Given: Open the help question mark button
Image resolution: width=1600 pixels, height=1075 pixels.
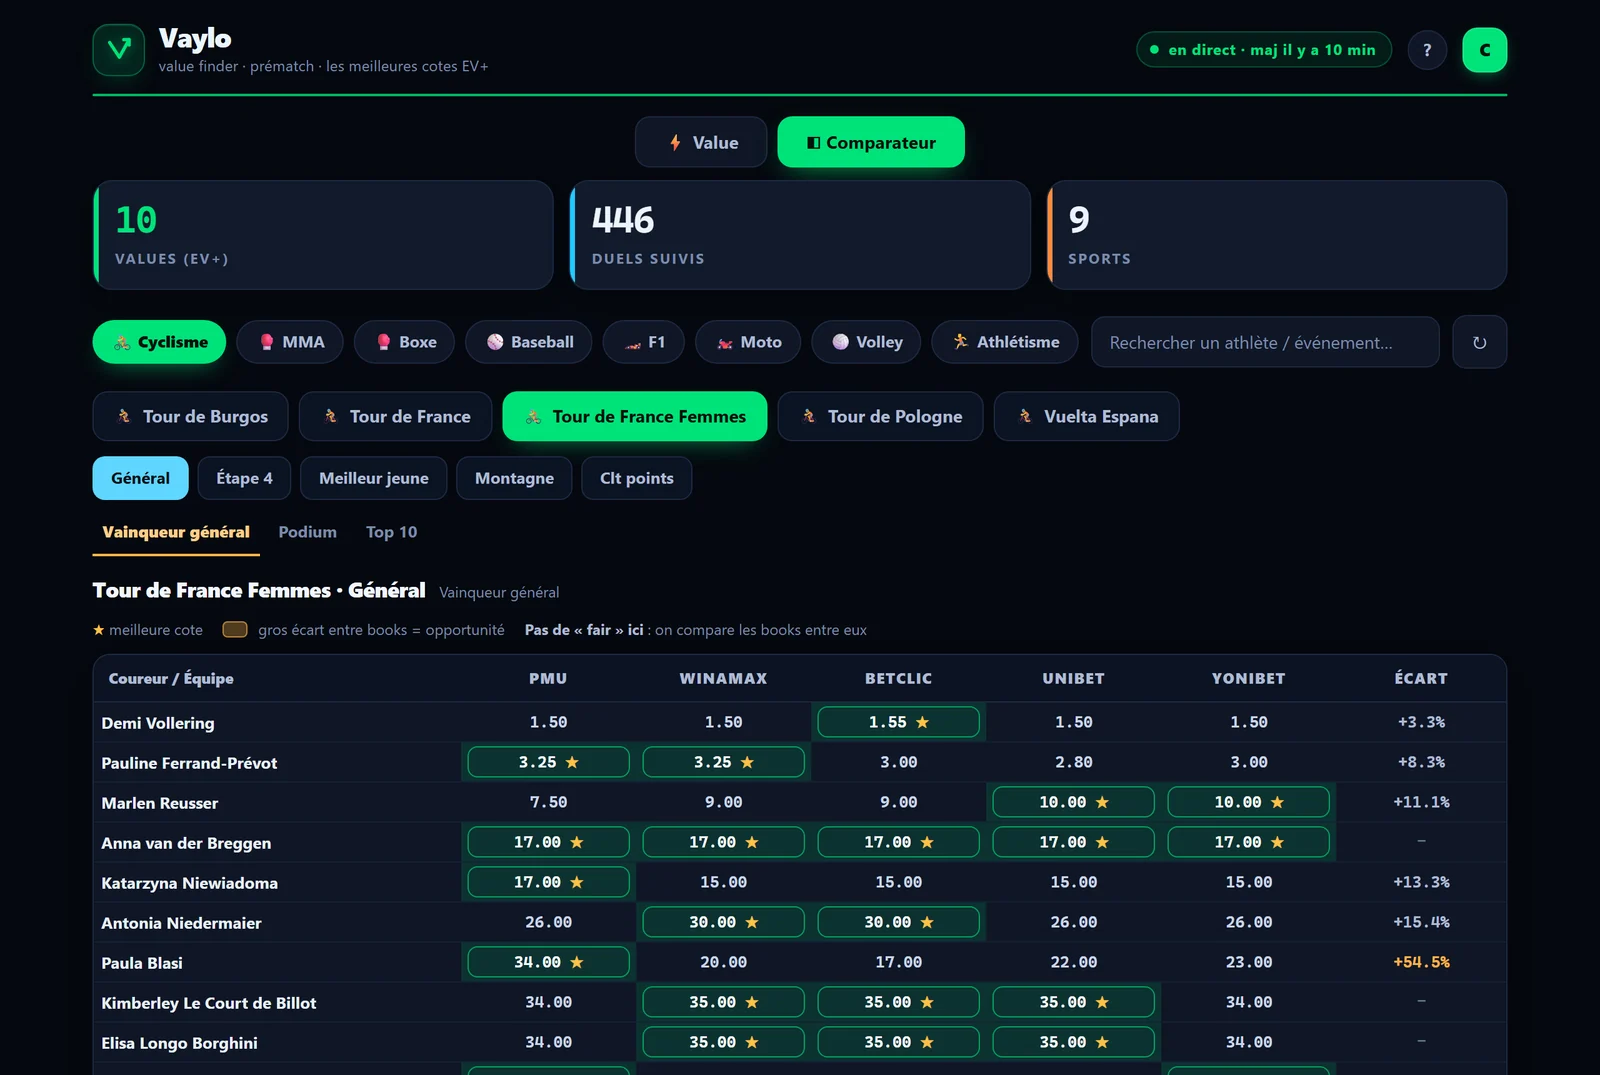Looking at the screenshot, I should point(1427,50).
